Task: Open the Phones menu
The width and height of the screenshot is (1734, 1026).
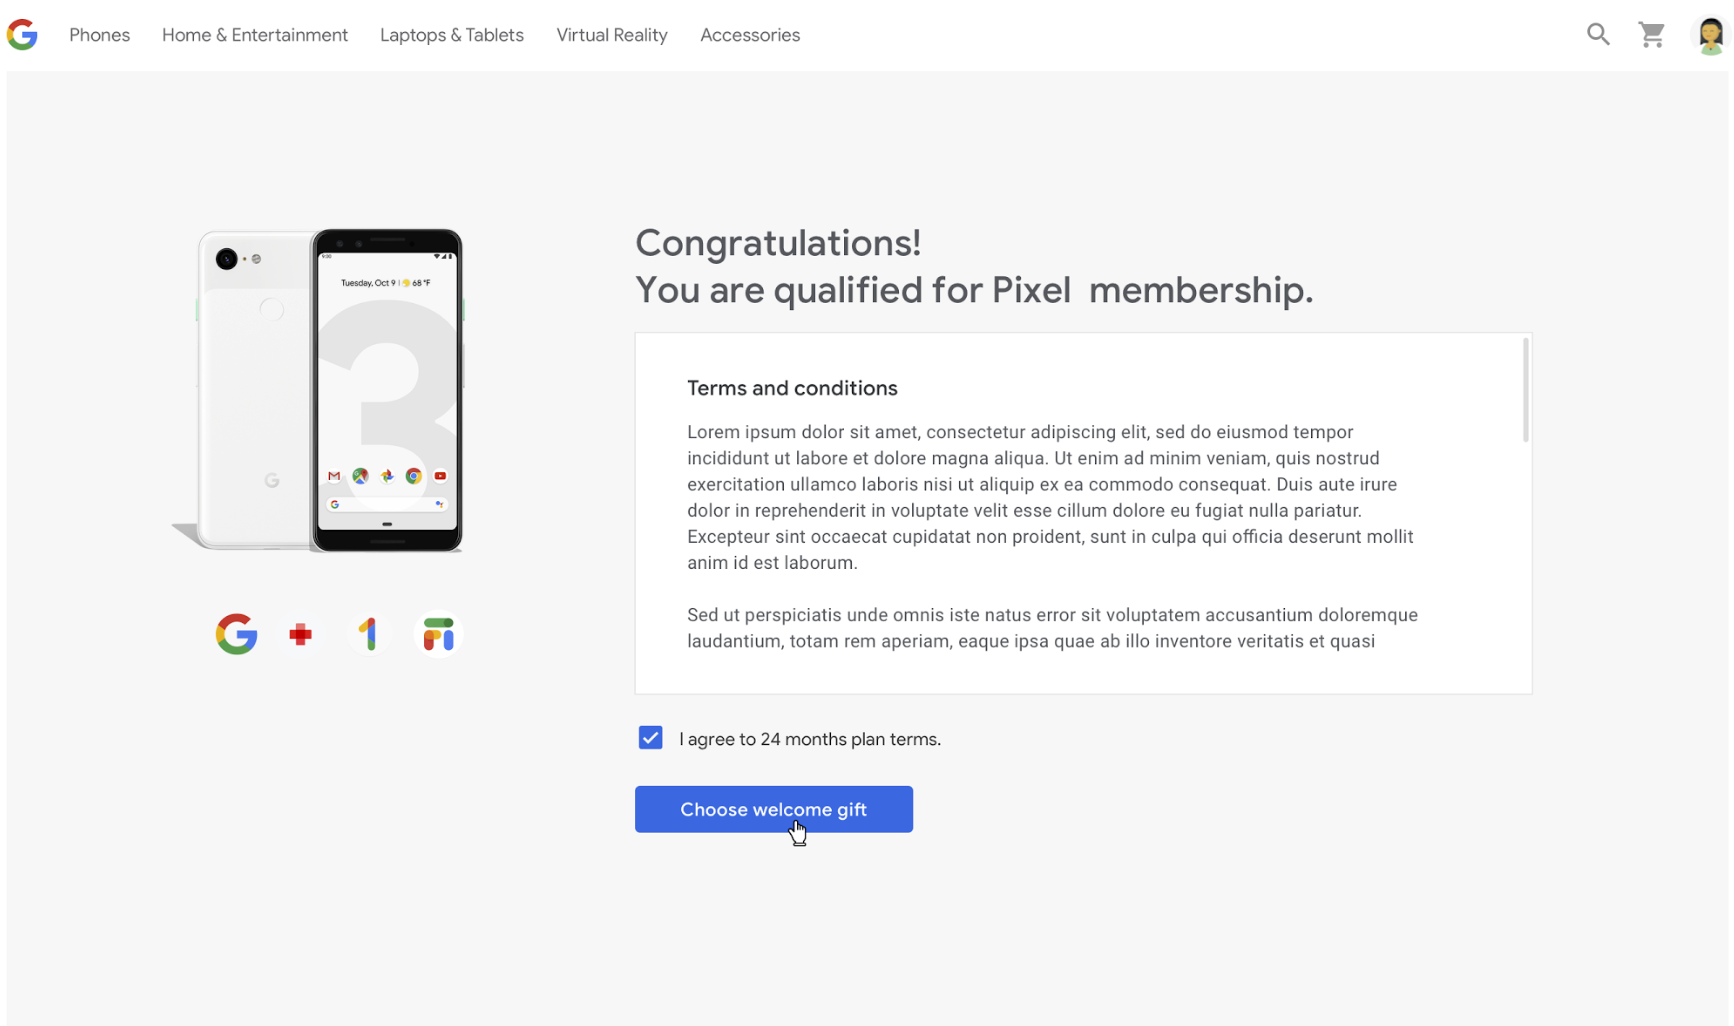Action: tap(99, 35)
